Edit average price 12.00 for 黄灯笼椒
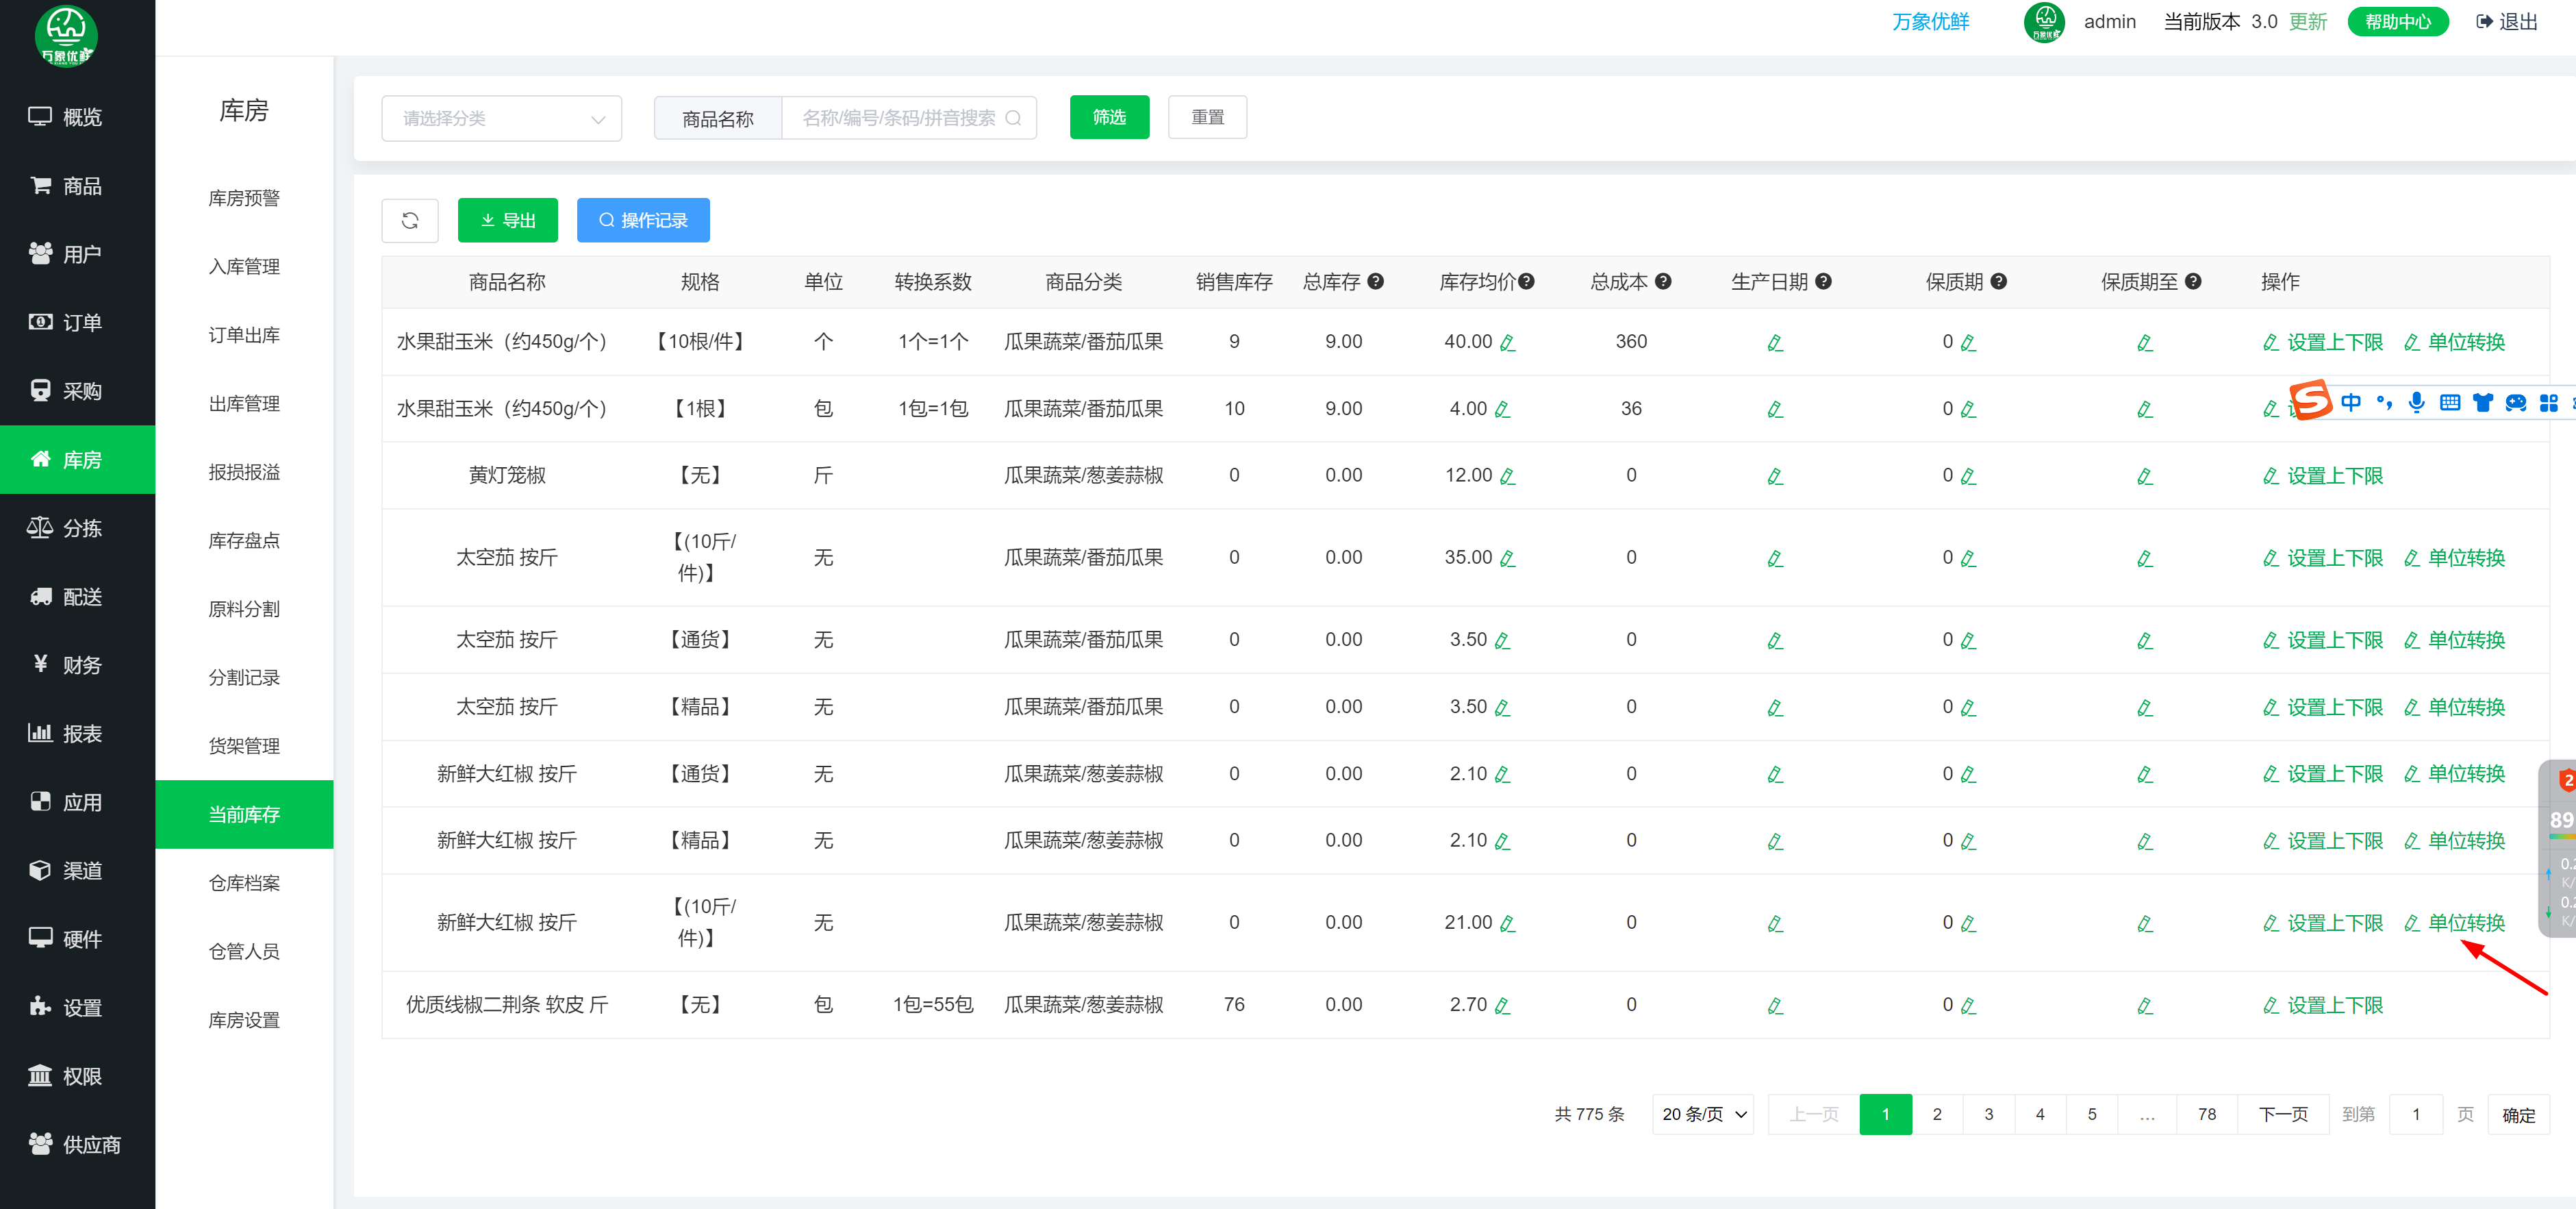 point(1508,477)
